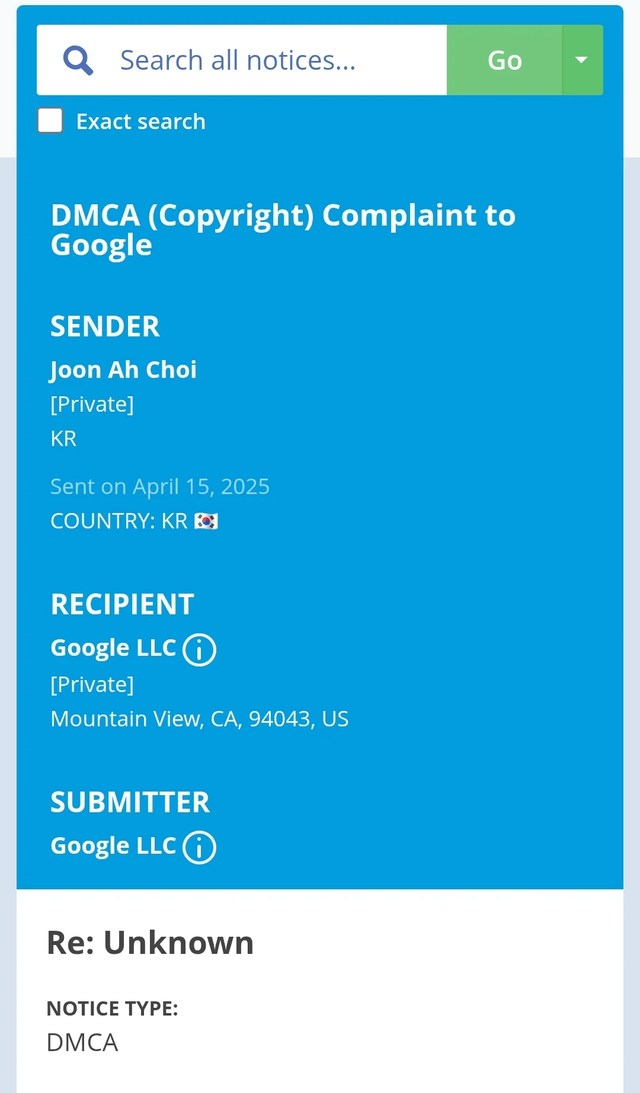Click the Mountain View, CA address line
The image size is (640, 1093).
click(199, 718)
